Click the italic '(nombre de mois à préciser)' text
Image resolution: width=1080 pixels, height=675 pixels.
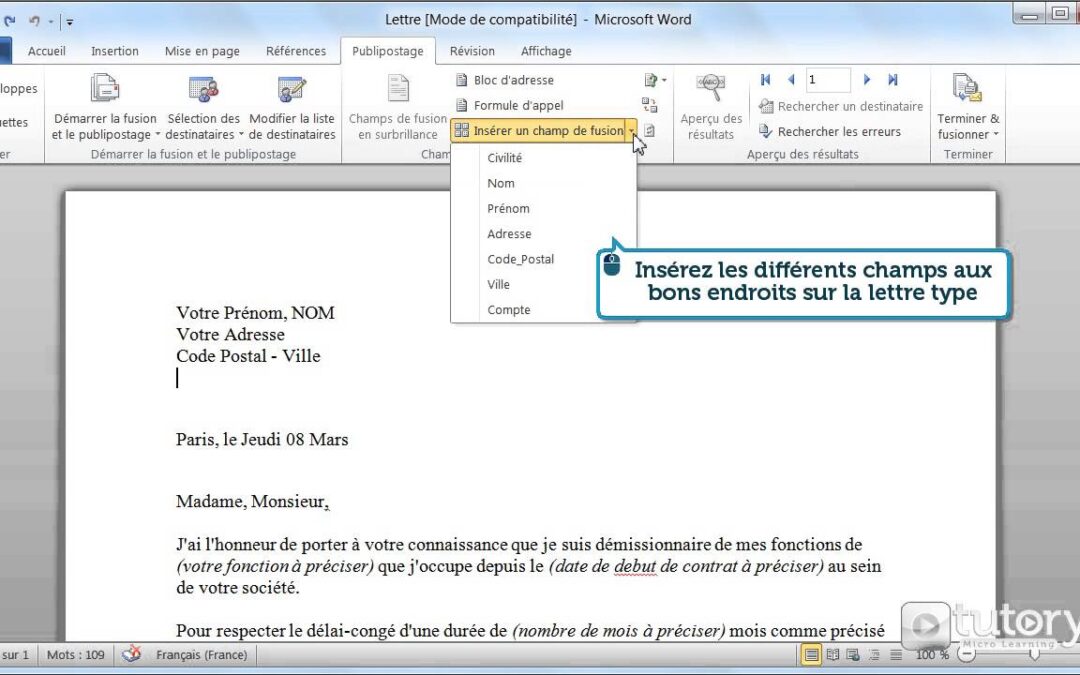point(619,630)
